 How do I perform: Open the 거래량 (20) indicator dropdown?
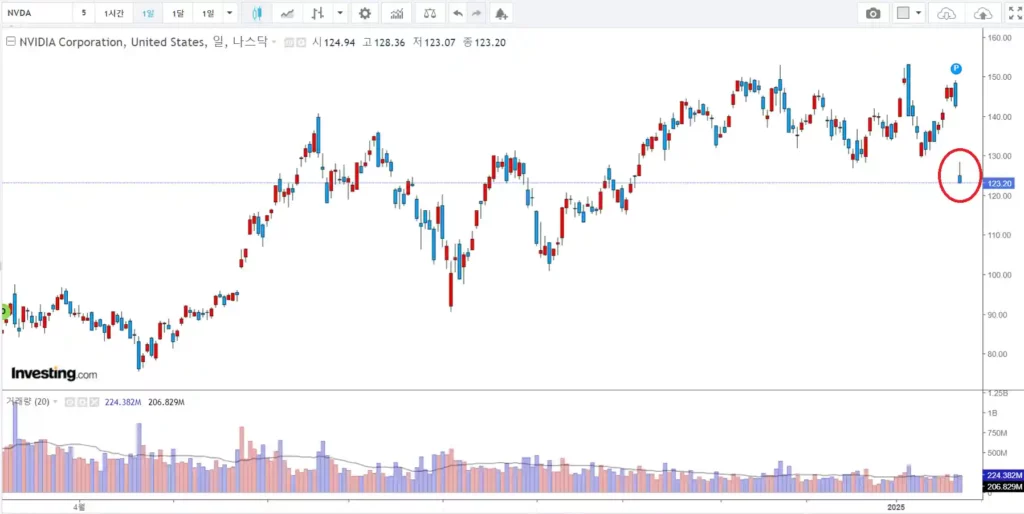[55, 402]
